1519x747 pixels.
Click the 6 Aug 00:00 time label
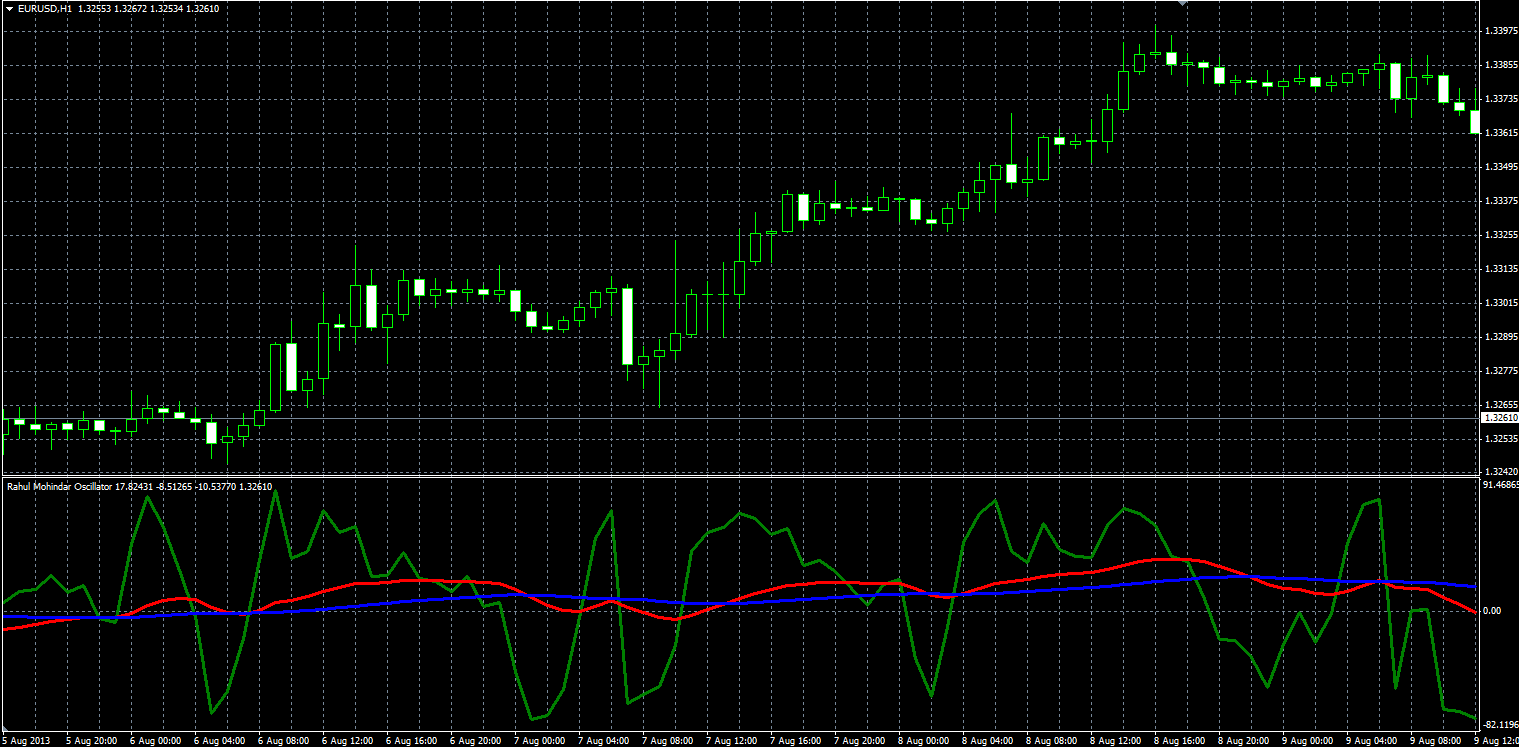(156, 741)
